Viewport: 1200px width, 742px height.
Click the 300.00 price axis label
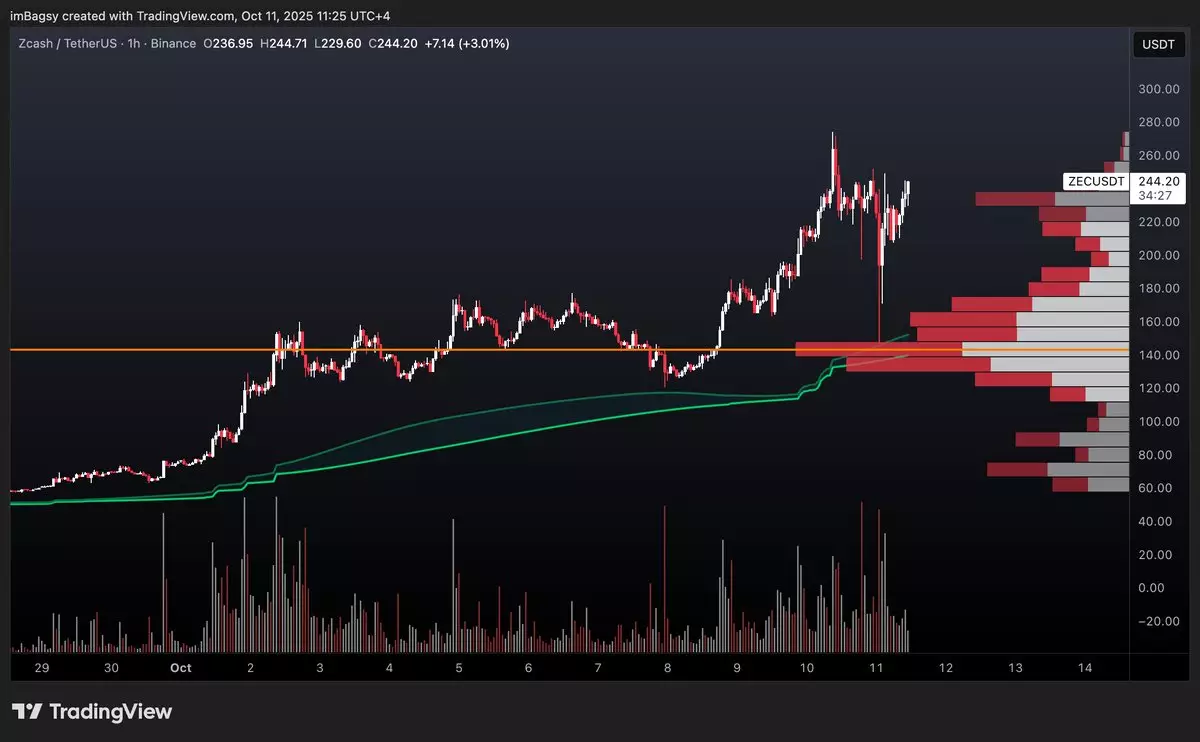[x=1158, y=89]
